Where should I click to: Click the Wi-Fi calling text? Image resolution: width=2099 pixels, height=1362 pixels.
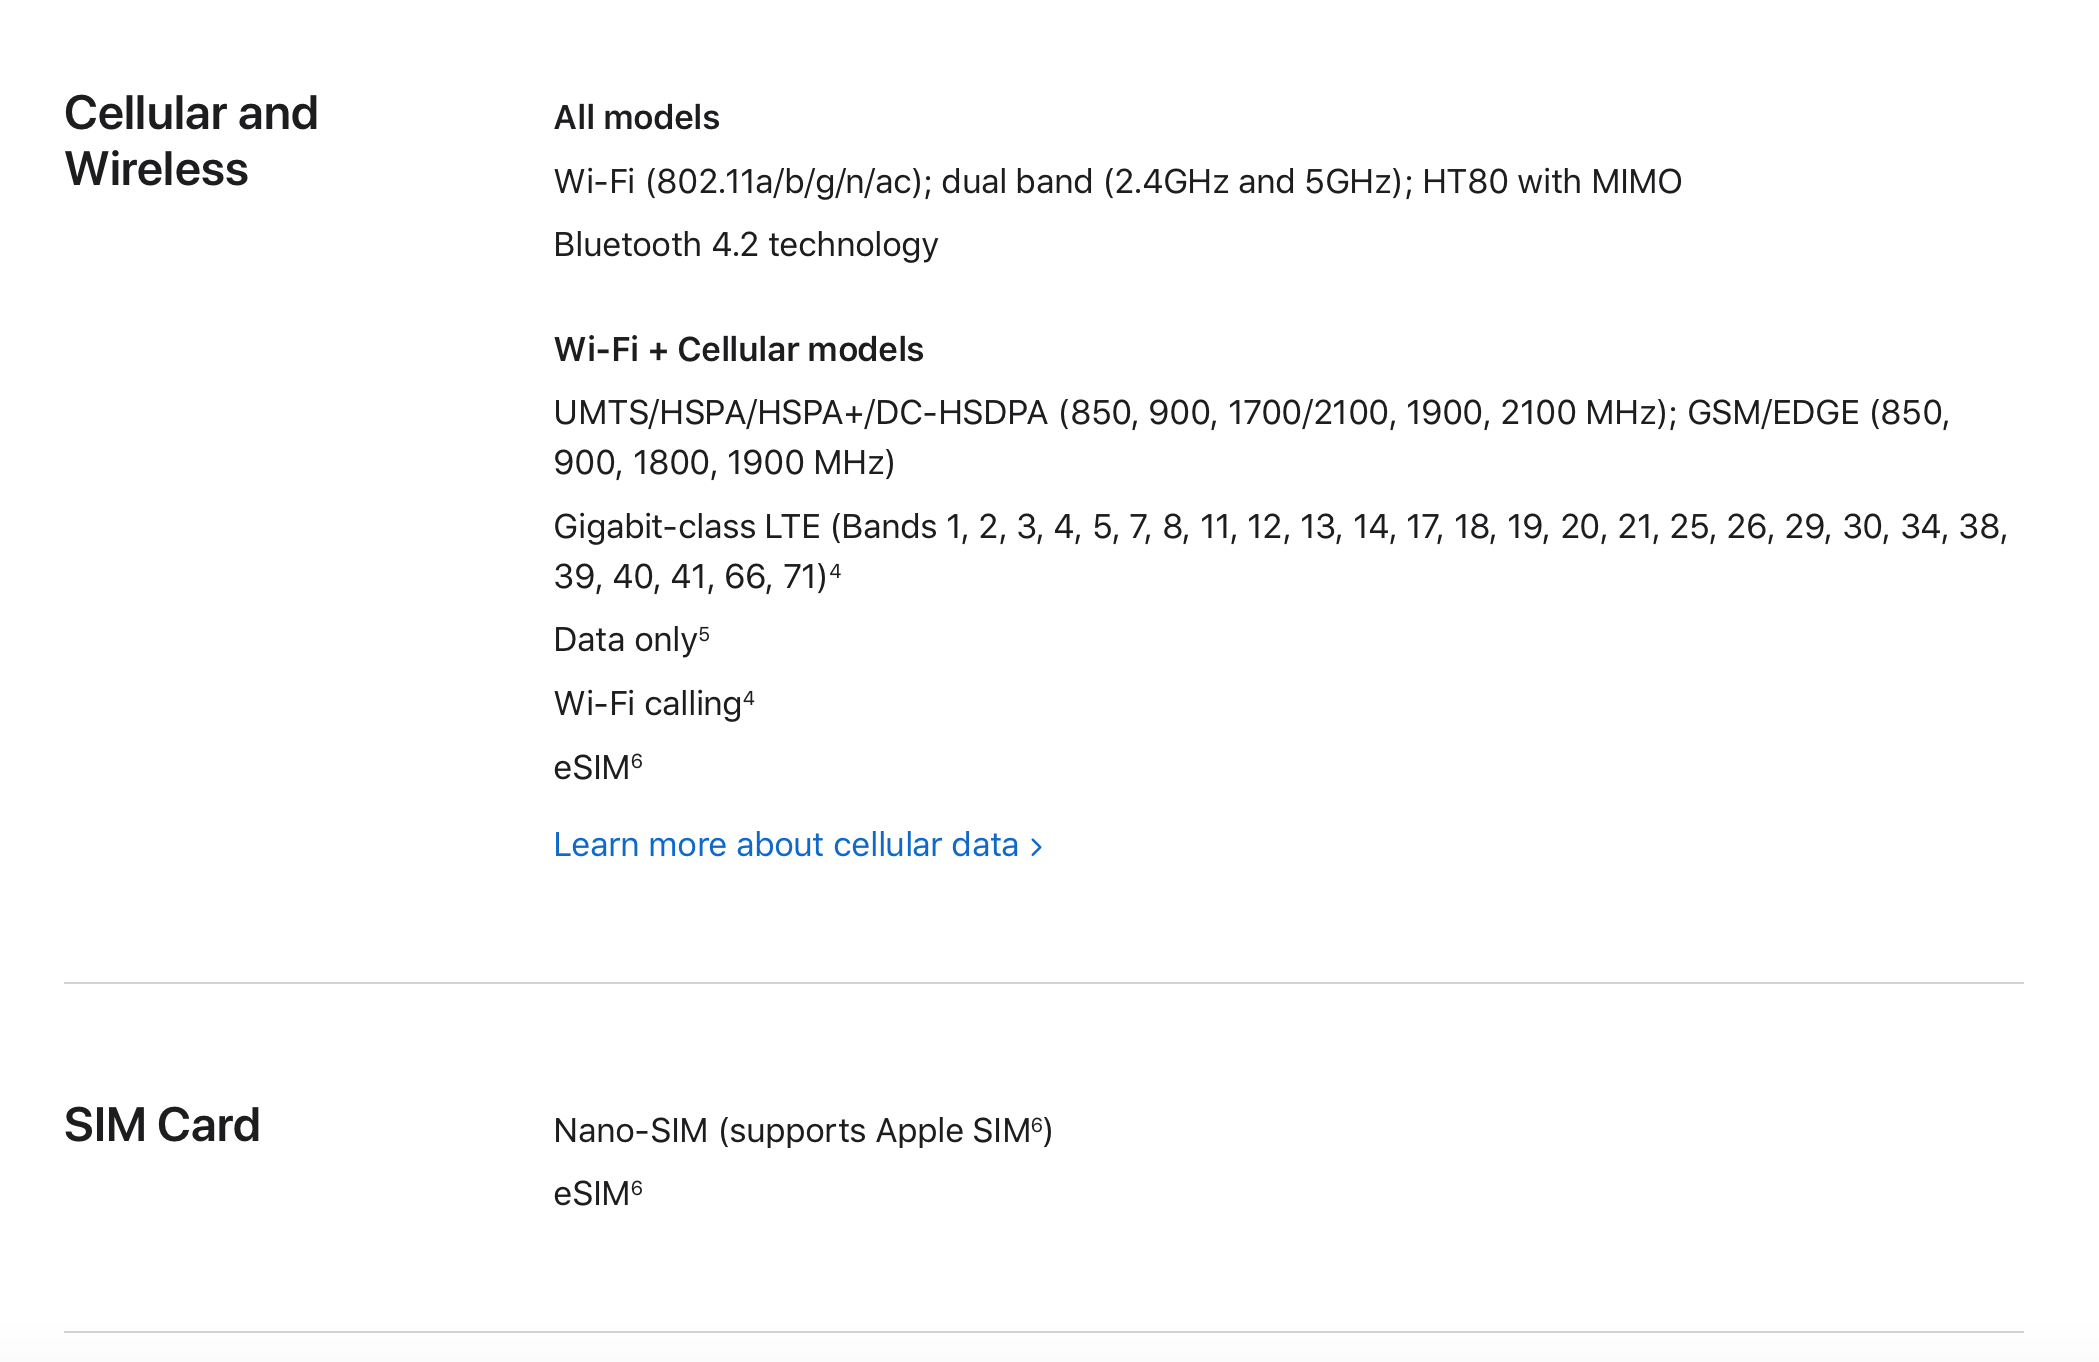tap(647, 704)
